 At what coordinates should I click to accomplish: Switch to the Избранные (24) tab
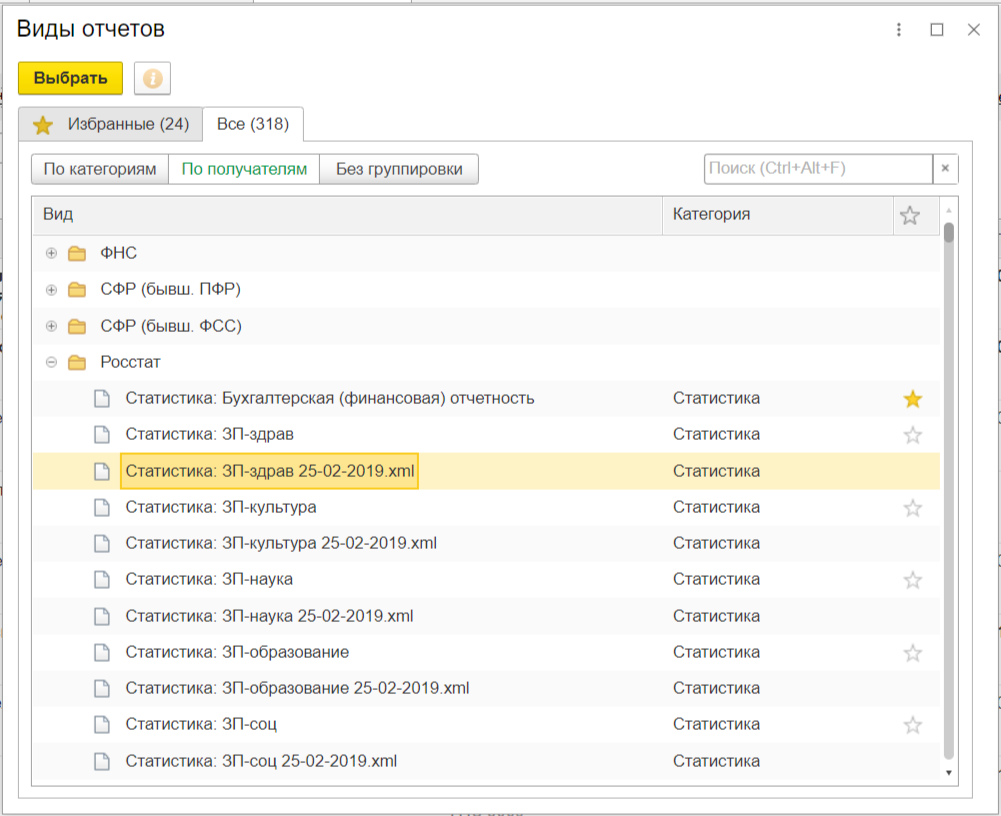pos(111,125)
